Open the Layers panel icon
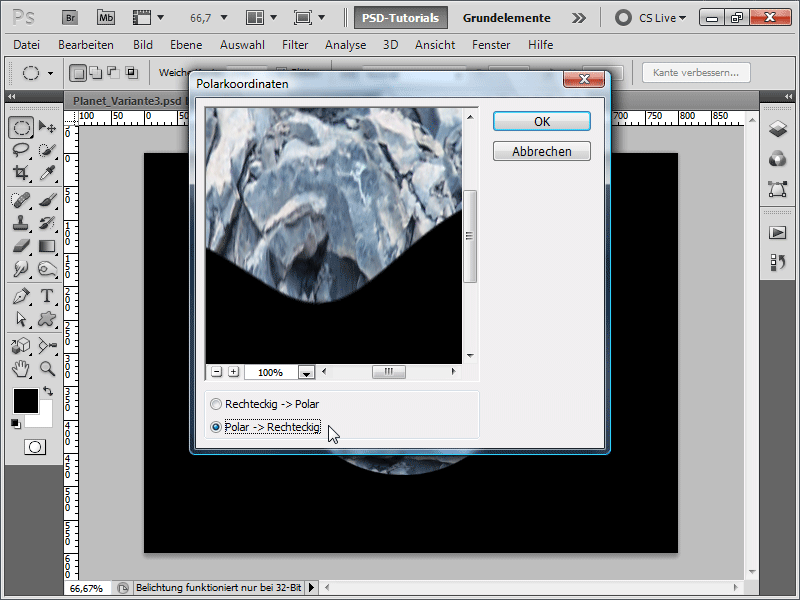Image resolution: width=800 pixels, height=600 pixels. pyautogui.click(x=778, y=129)
